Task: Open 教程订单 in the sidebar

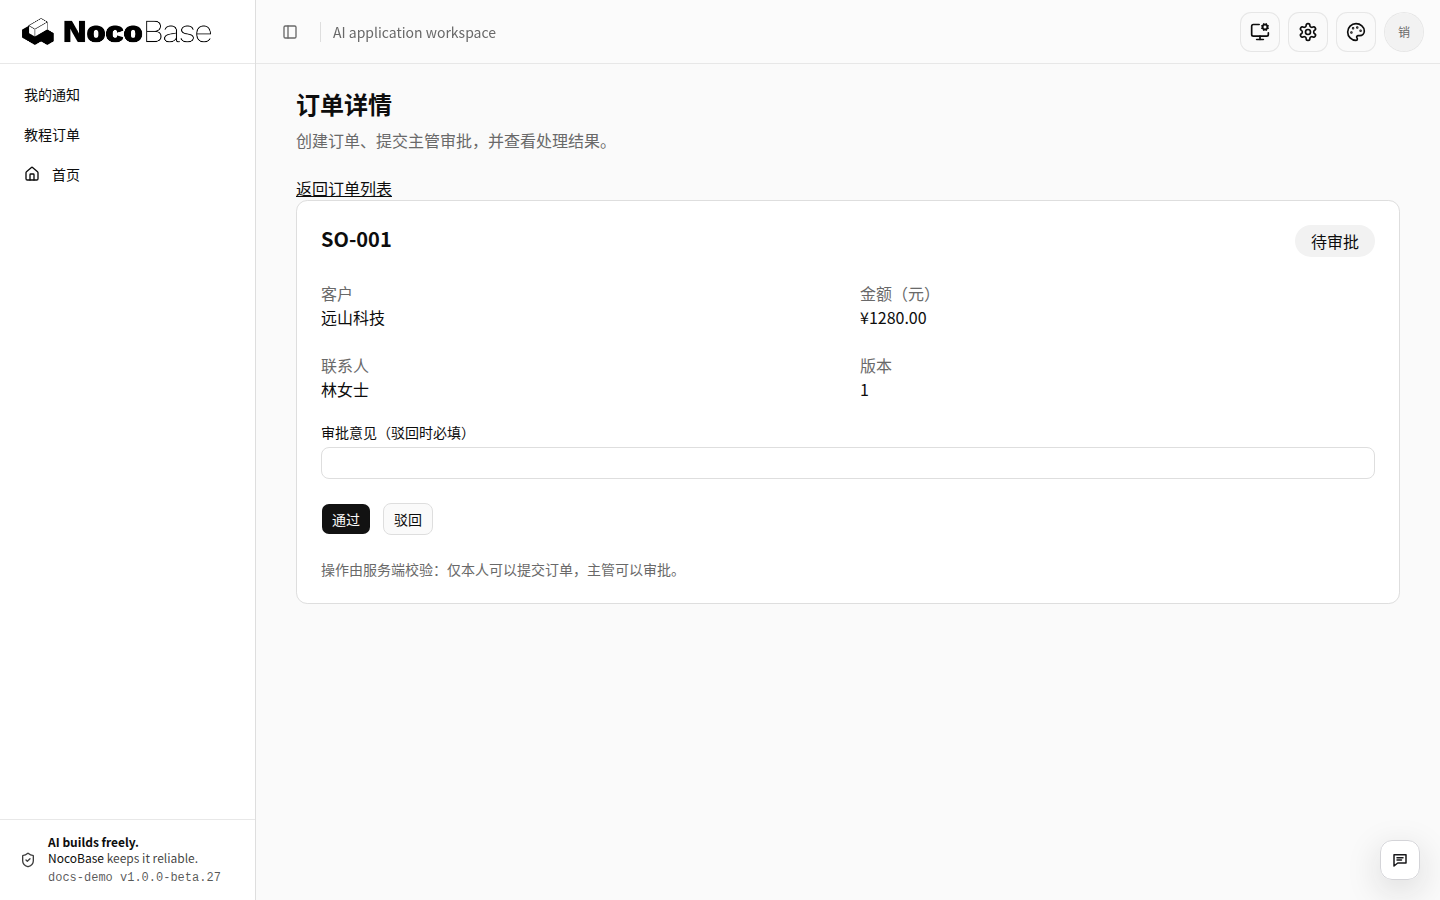Action: (52, 135)
